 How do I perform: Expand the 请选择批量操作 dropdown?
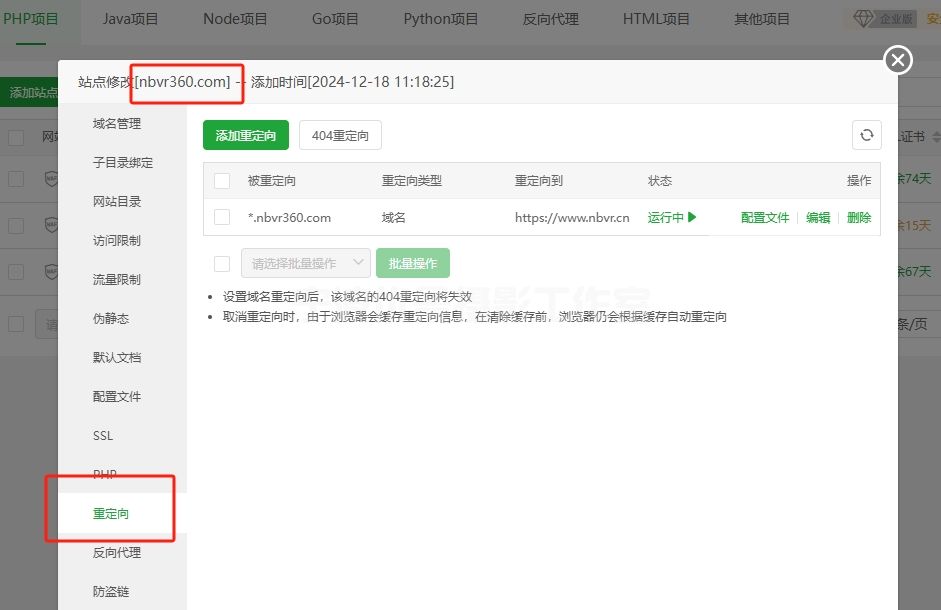[x=306, y=264]
